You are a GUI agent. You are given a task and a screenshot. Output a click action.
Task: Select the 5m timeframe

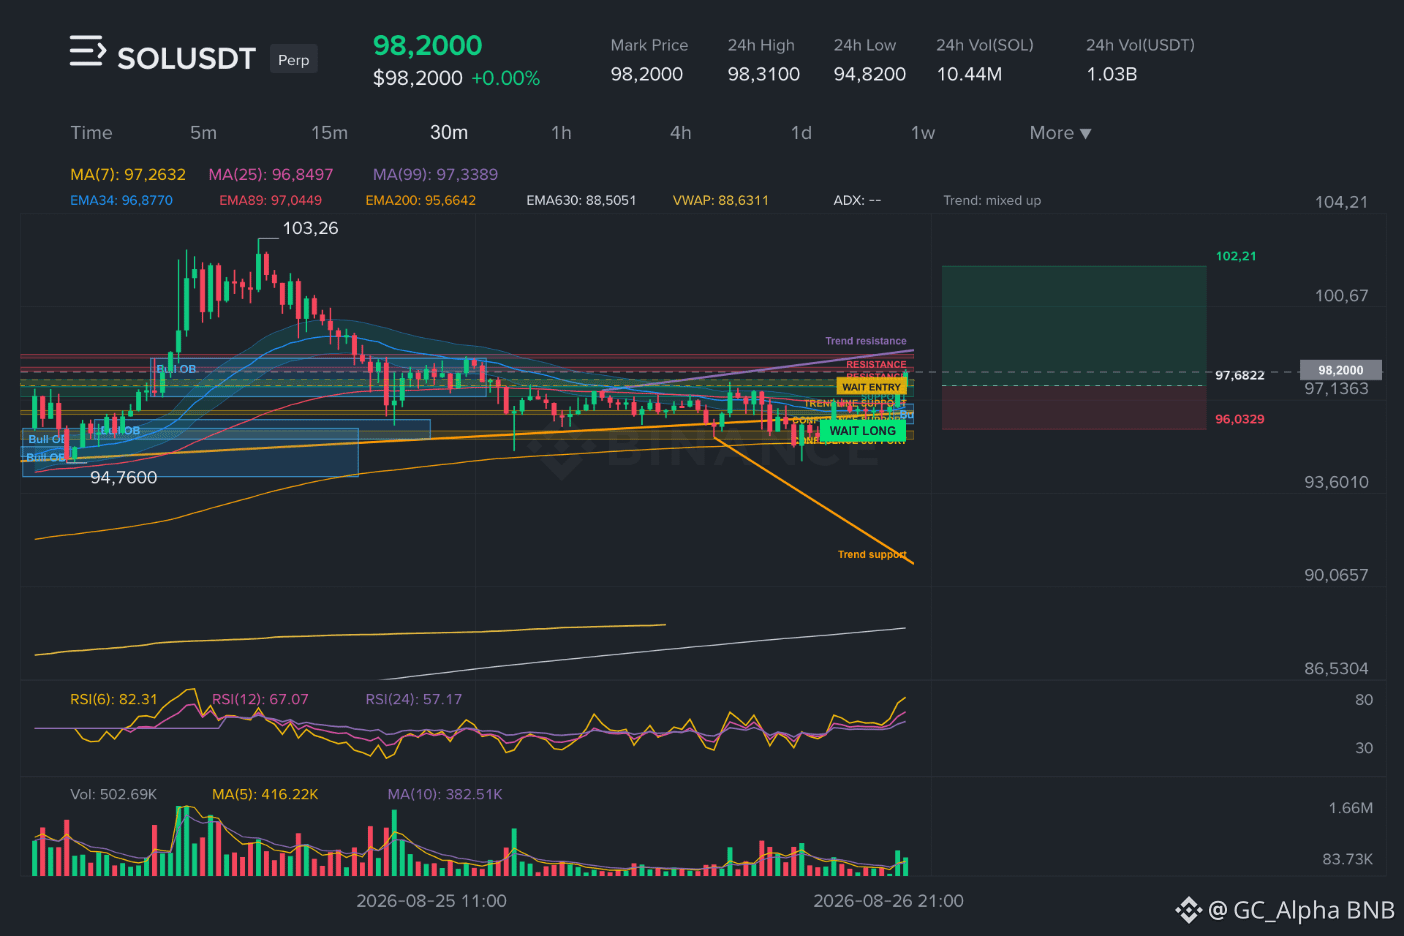click(203, 133)
